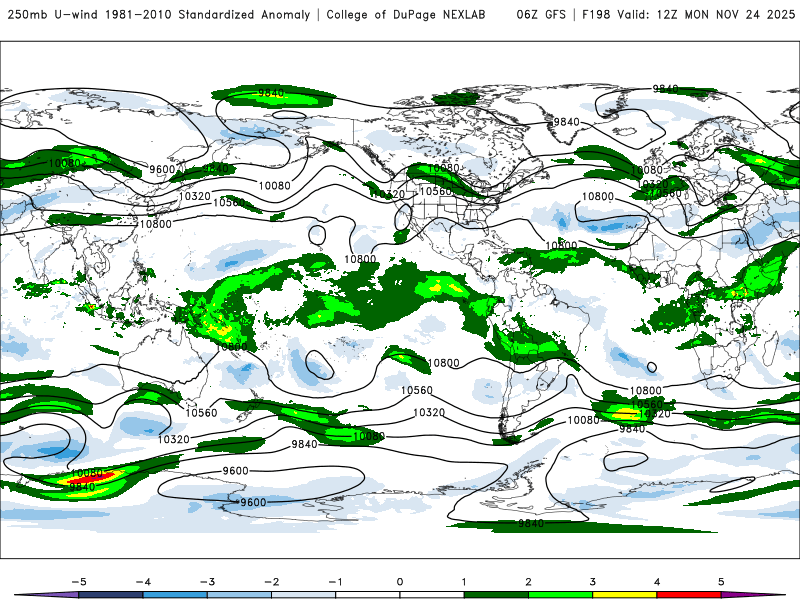The height and width of the screenshot is (600, 800).
Task: Select the light blue -3-to--2 colorbar segment
Action: coord(239,595)
